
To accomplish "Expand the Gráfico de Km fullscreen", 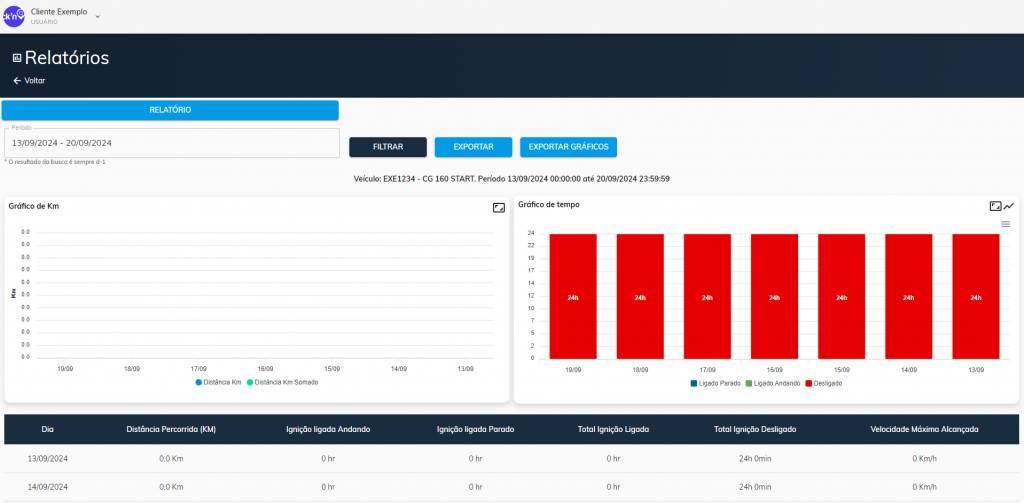I will pos(499,208).
